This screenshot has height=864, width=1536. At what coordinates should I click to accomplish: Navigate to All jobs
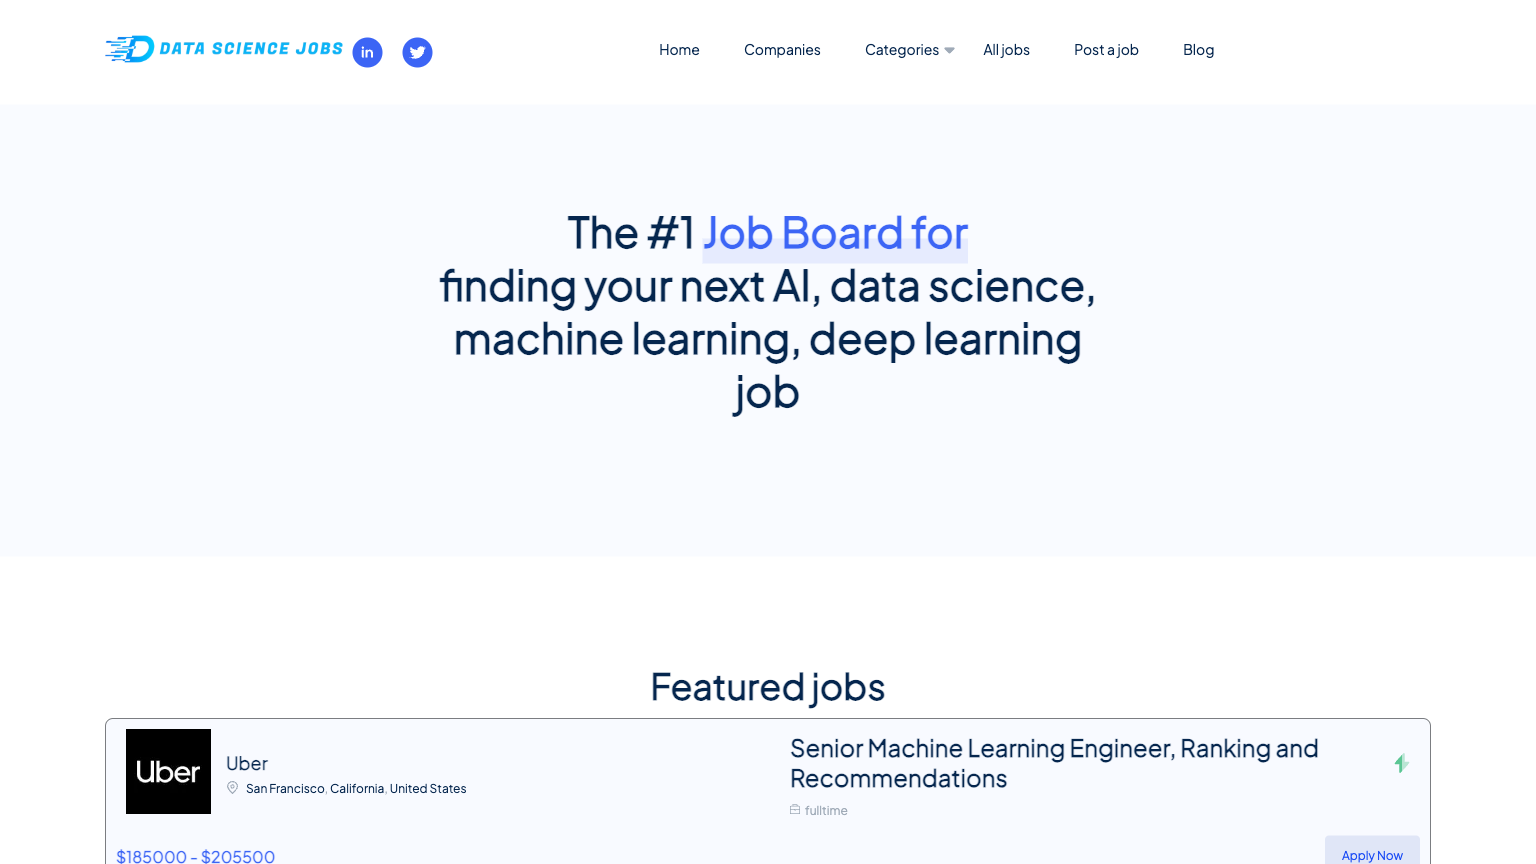[x=1006, y=50]
